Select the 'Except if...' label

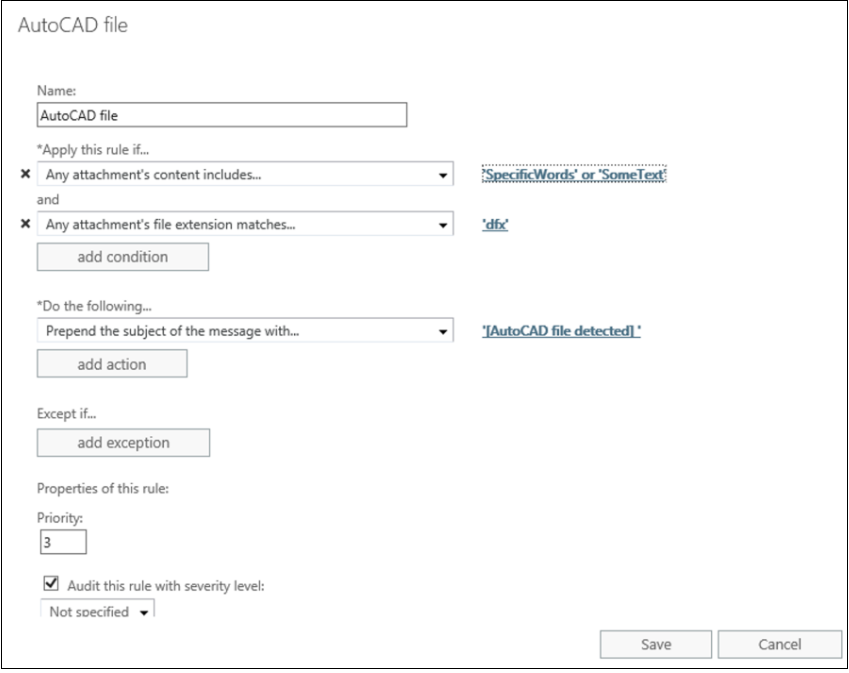point(67,414)
